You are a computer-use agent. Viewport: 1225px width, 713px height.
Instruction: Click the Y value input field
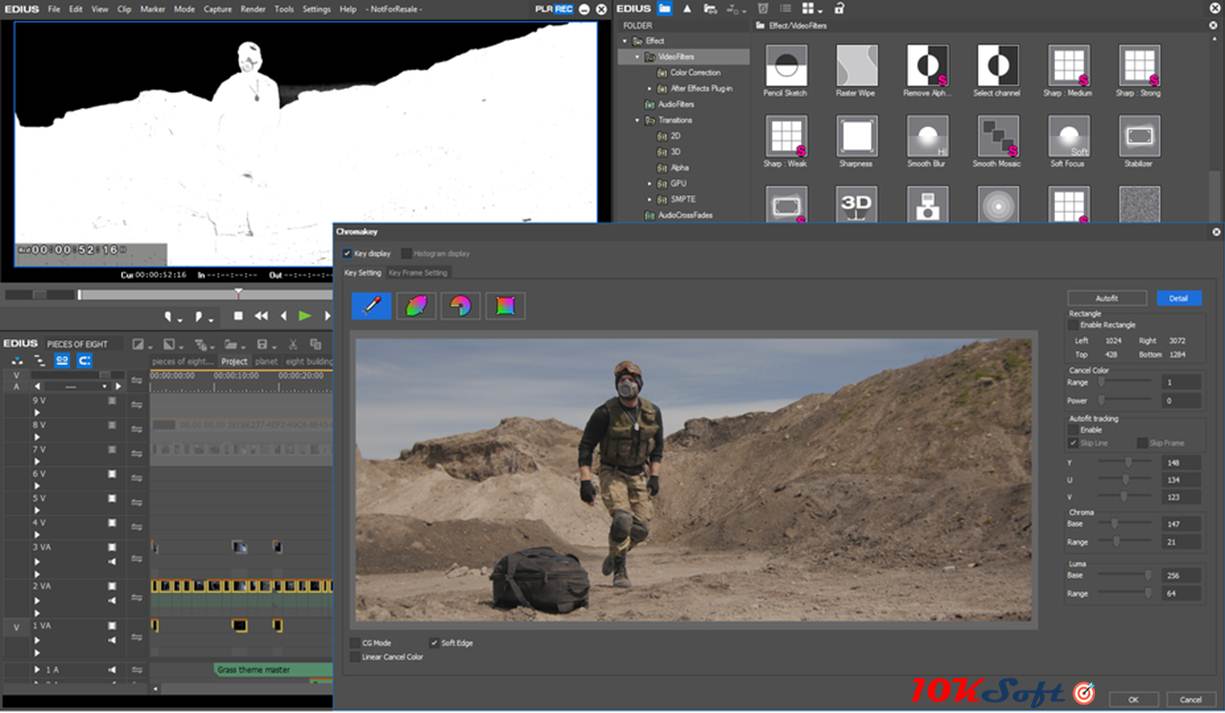click(x=1181, y=463)
